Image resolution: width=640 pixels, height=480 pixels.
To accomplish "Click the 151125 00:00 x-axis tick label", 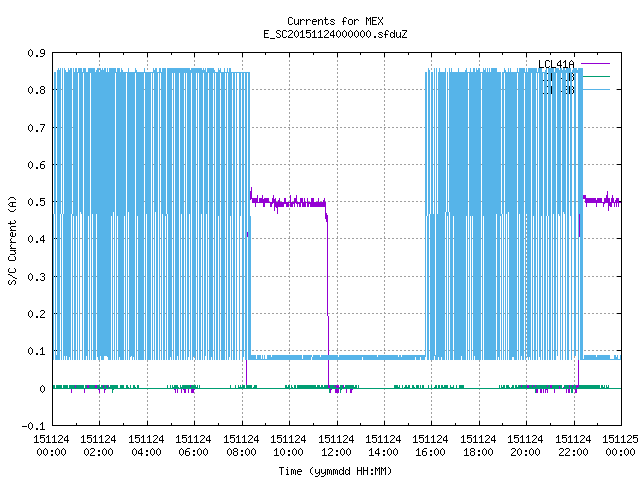I will (621, 446).
